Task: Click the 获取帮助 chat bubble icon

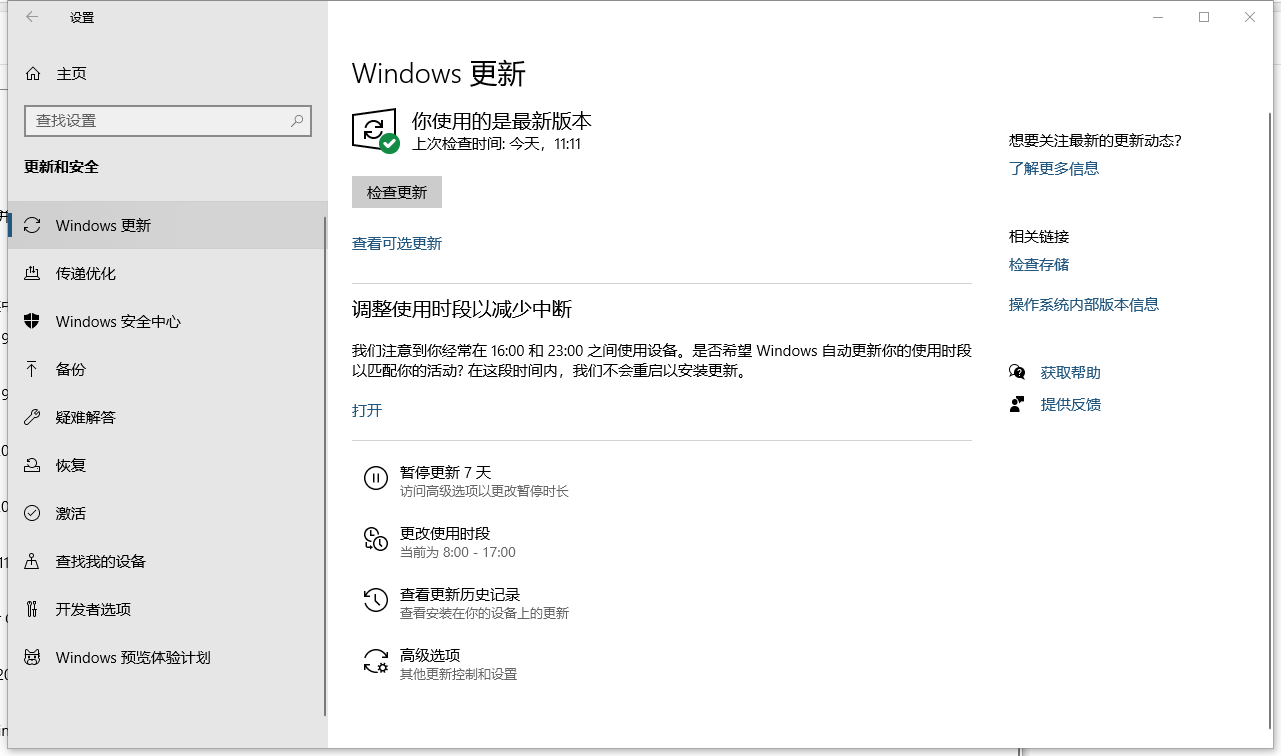Action: tap(1017, 372)
